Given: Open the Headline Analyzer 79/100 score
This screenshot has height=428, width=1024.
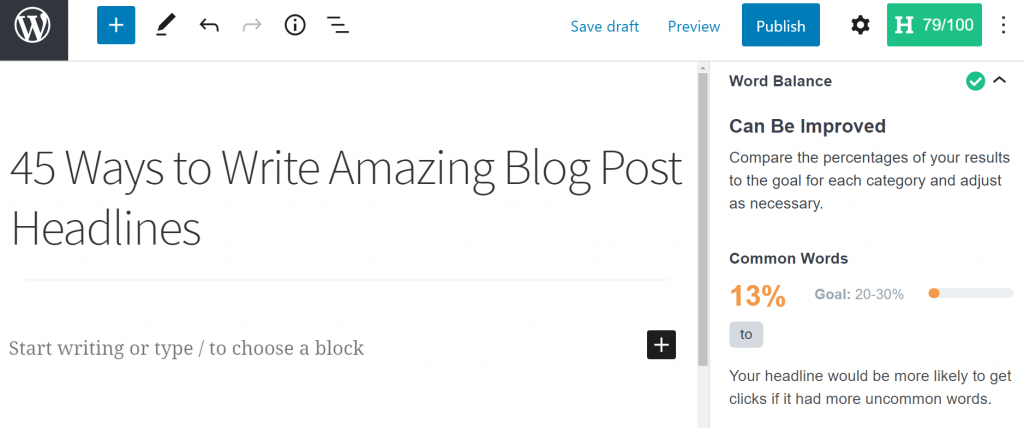Looking at the screenshot, I should tap(934, 26).
